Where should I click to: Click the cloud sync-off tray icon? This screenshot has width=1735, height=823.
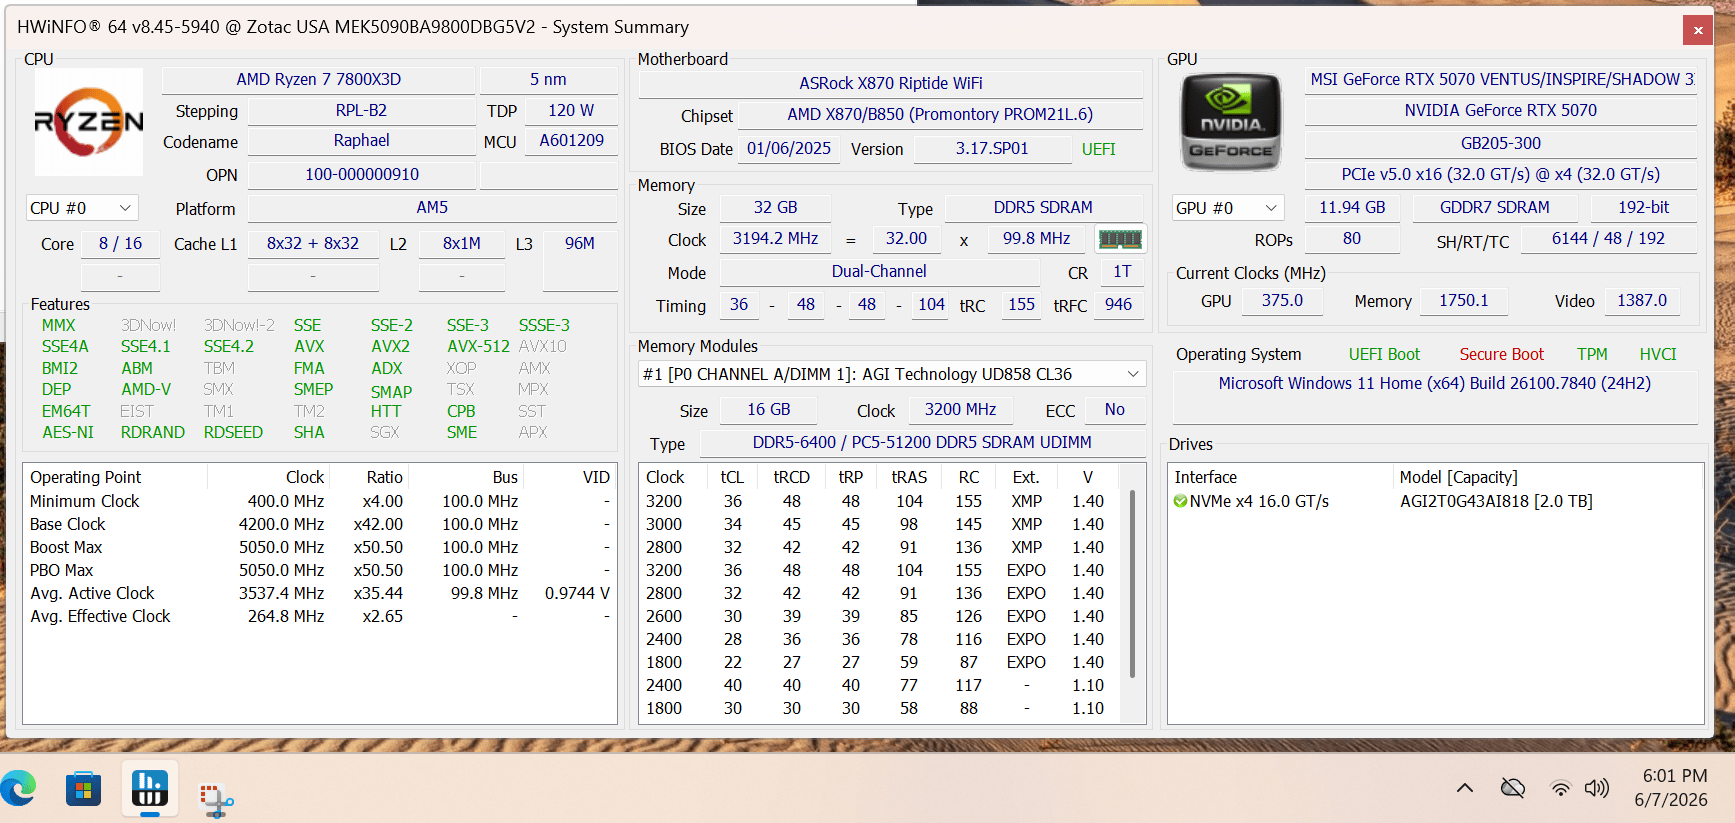(x=1513, y=788)
